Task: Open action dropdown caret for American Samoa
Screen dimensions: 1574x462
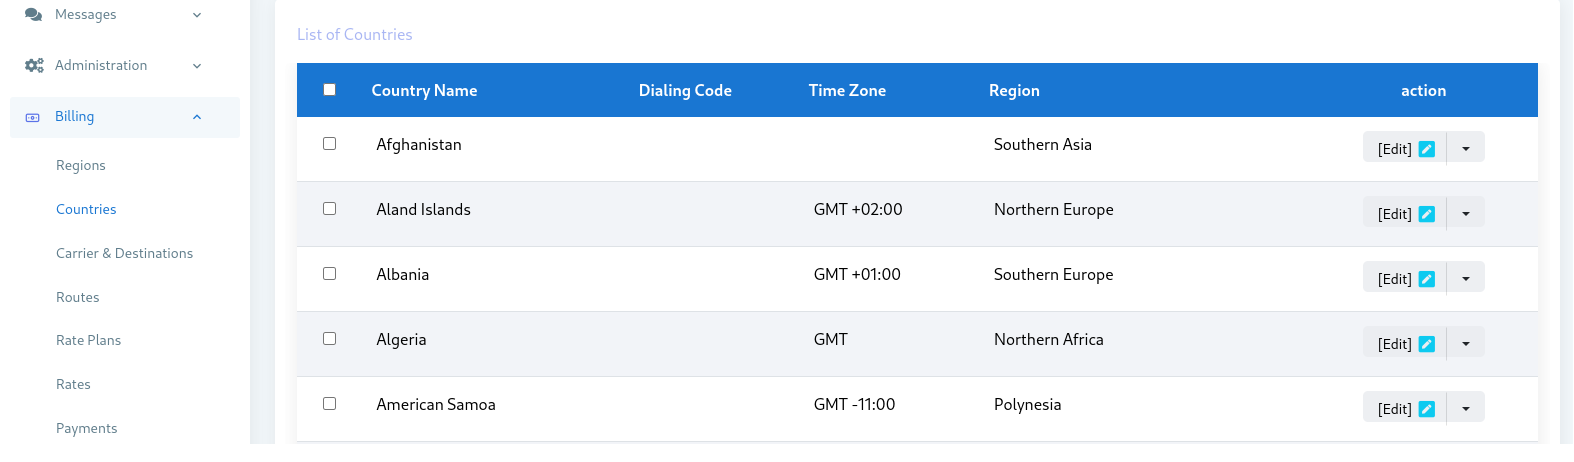Action: pos(1466,407)
